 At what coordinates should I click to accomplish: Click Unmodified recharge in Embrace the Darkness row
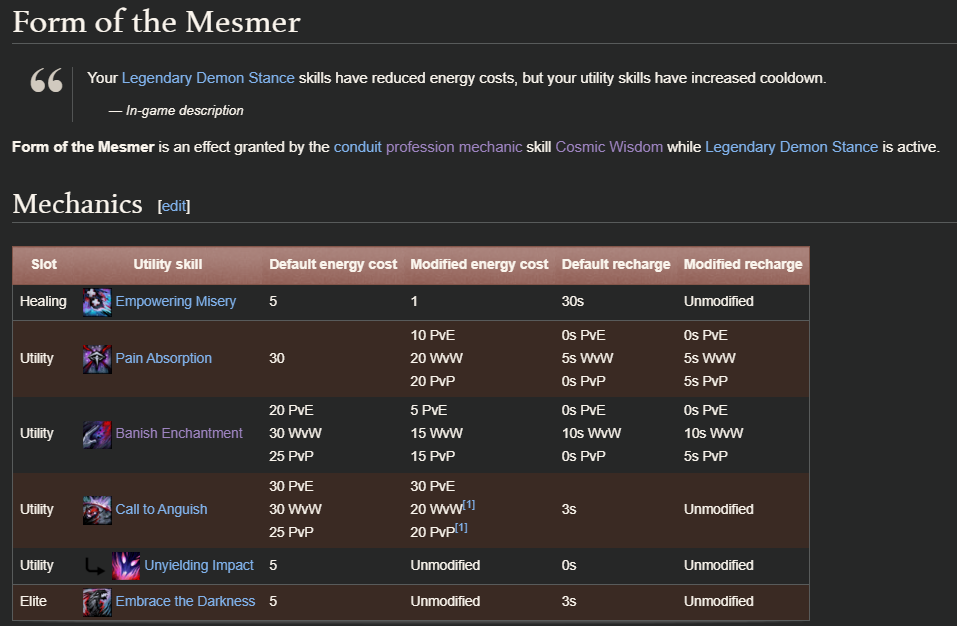click(718, 602)
